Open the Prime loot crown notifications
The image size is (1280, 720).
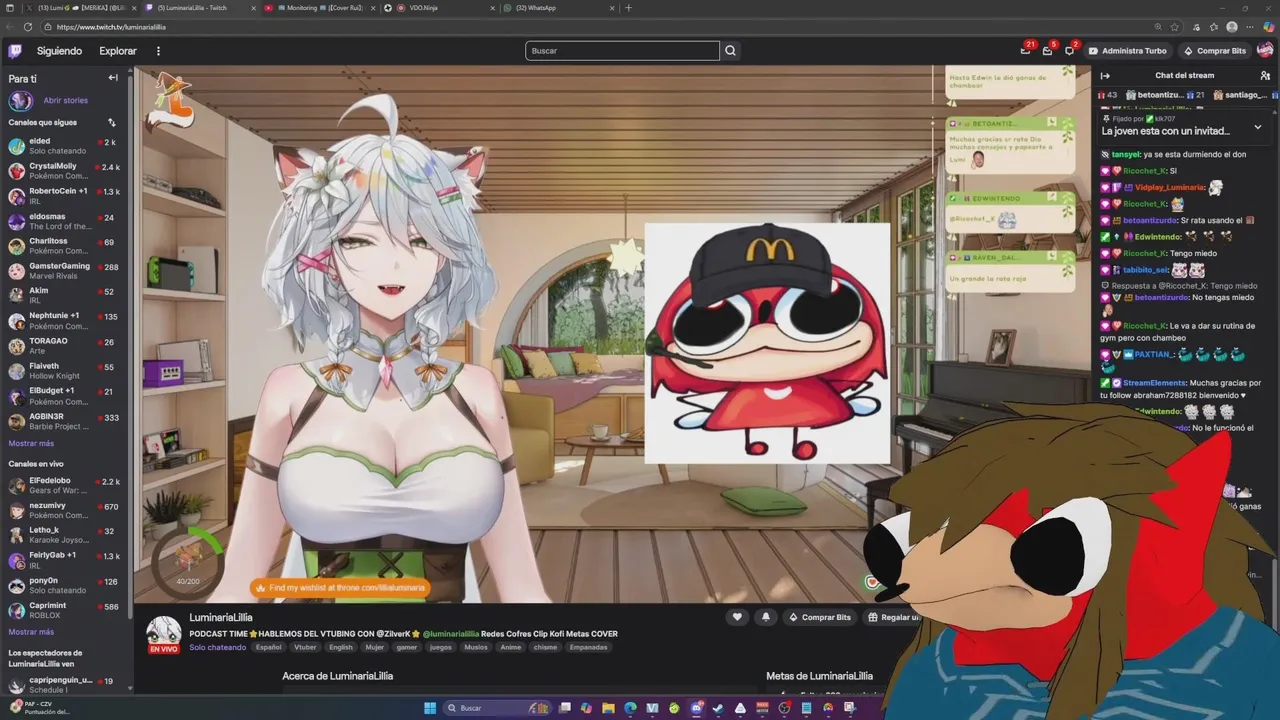pos(1026,51)
